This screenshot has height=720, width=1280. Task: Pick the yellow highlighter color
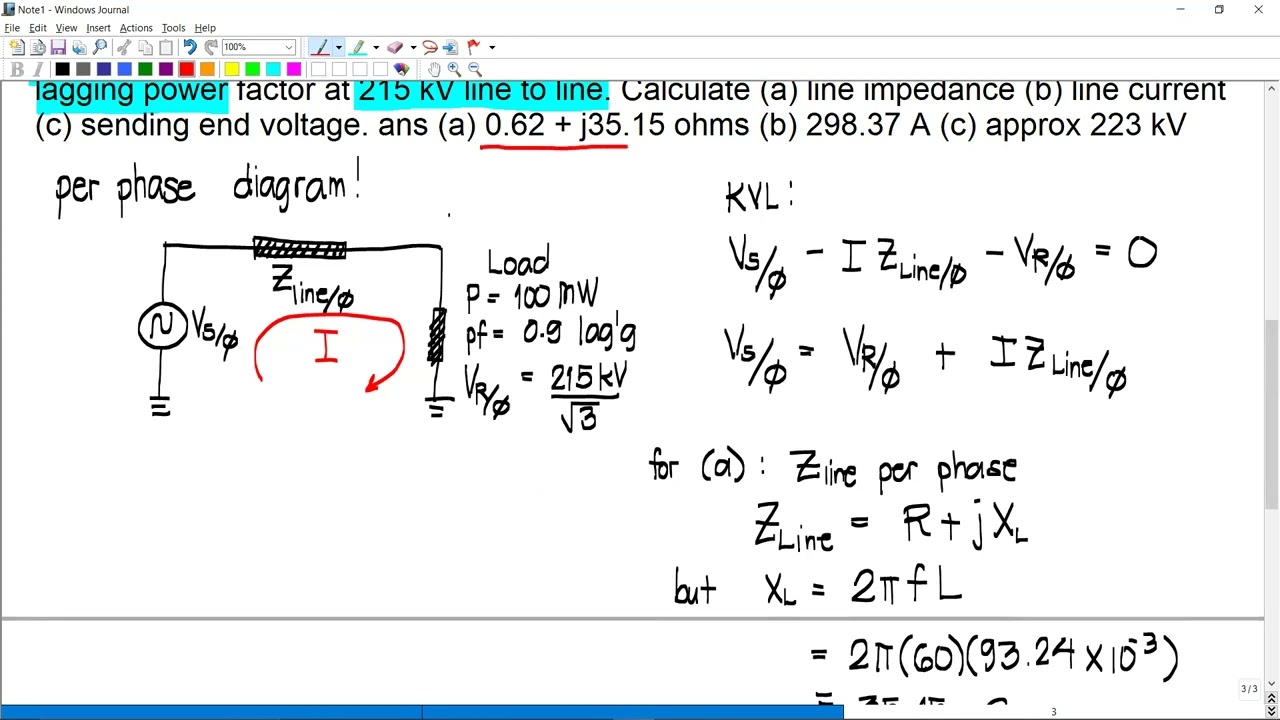(232, 69)
